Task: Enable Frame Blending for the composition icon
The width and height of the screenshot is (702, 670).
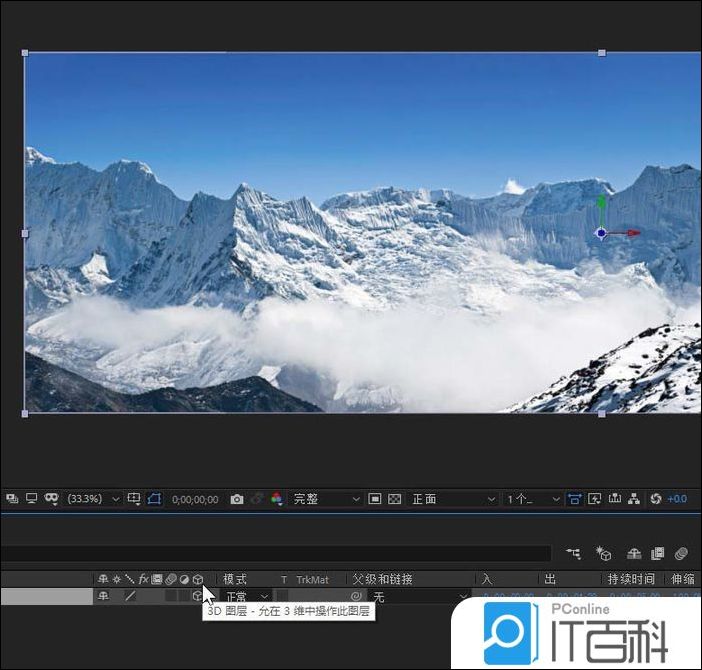Action: [x=657, y=554]
